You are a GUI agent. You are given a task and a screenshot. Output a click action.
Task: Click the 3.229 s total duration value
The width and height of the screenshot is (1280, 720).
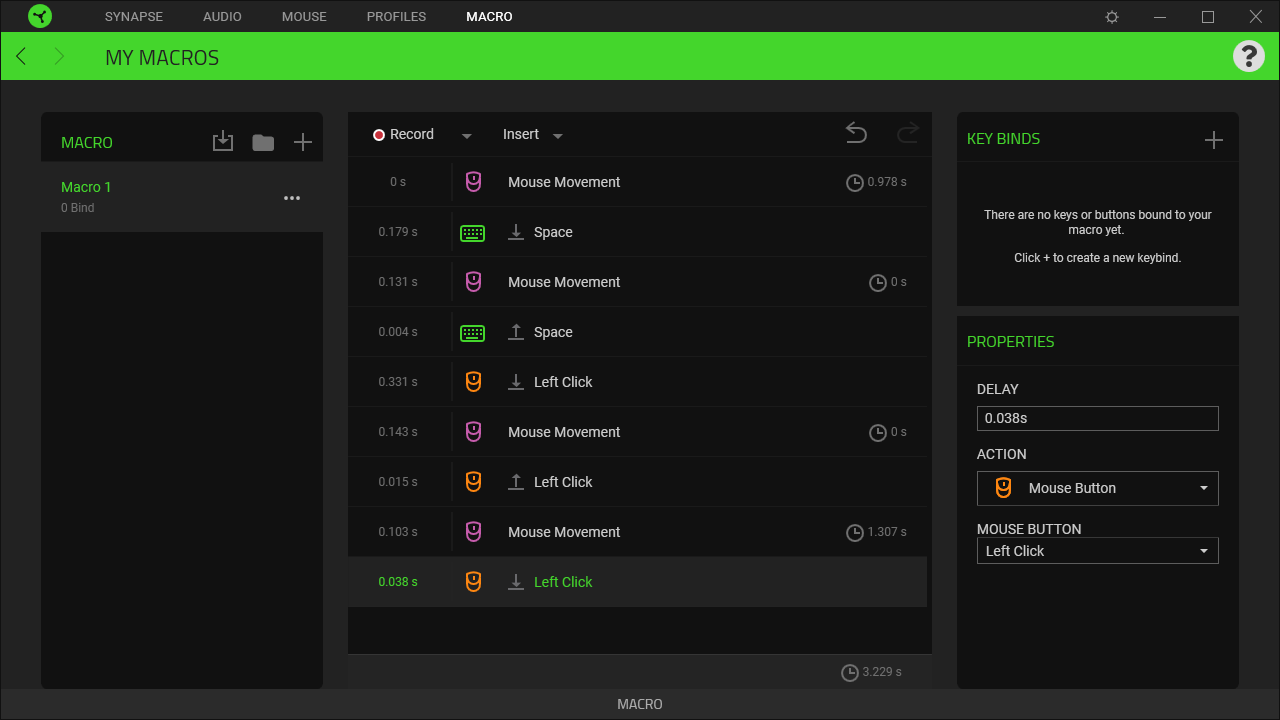882,672
